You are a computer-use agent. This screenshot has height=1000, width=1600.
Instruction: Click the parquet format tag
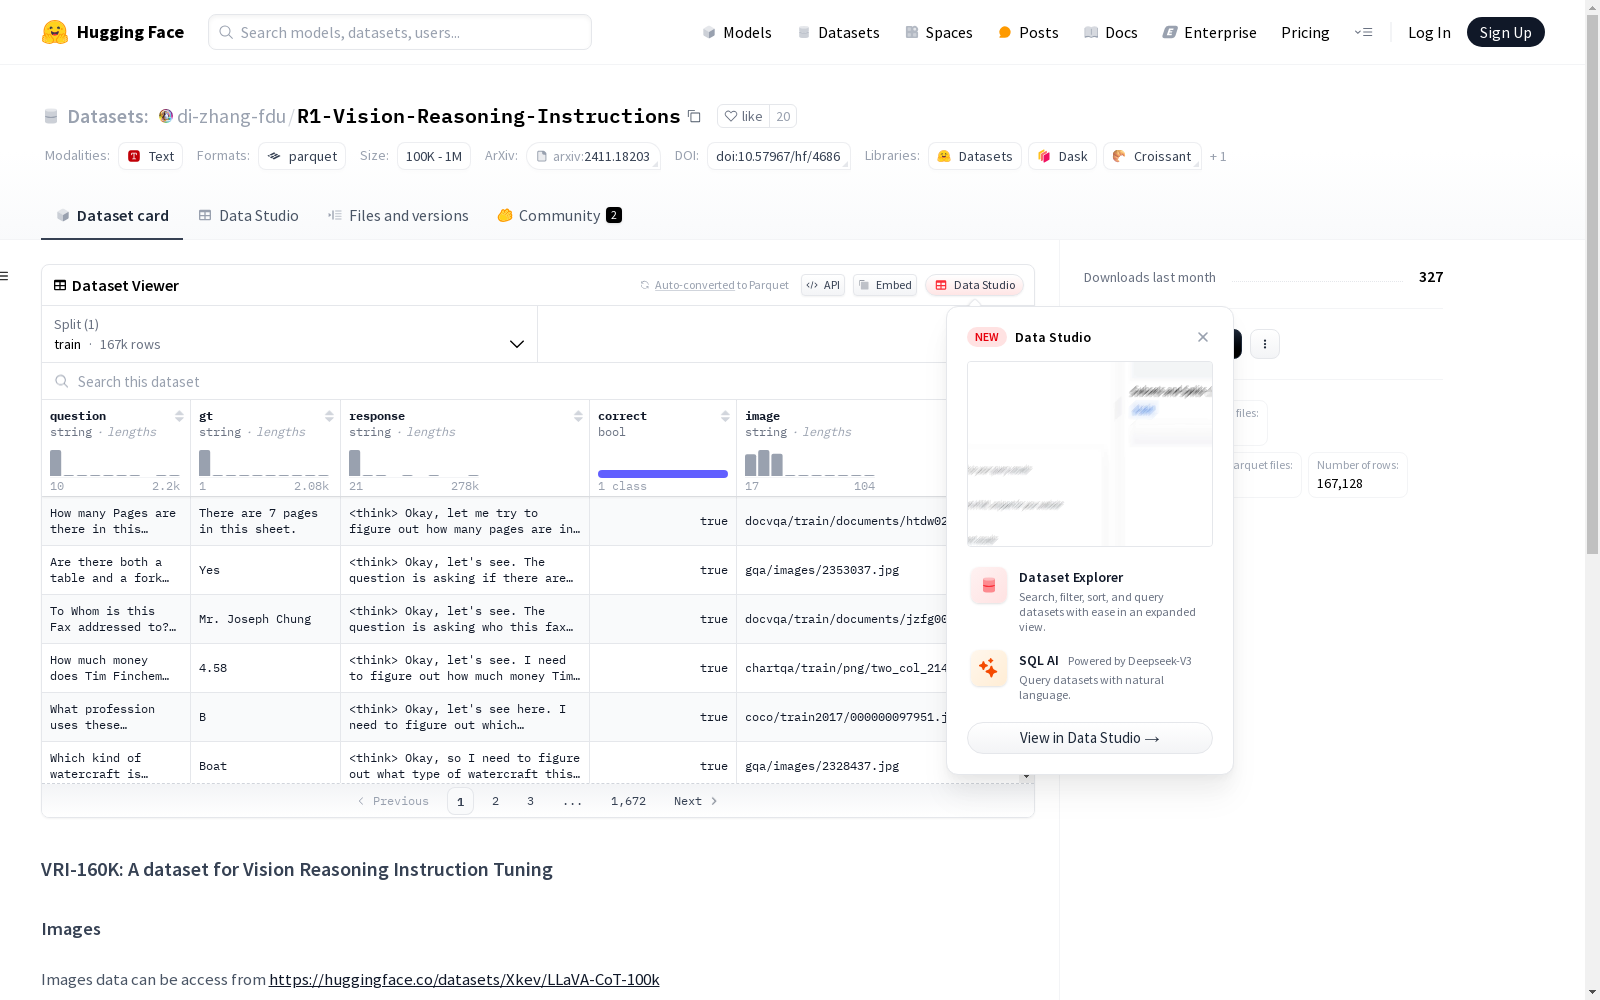tap(302, 156)
